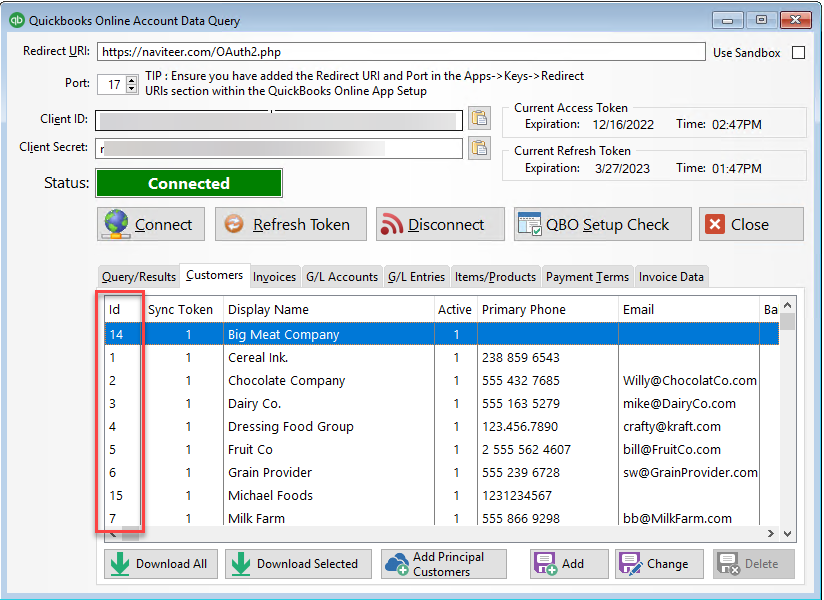Focus the Client ID input field

pos(279,120)
